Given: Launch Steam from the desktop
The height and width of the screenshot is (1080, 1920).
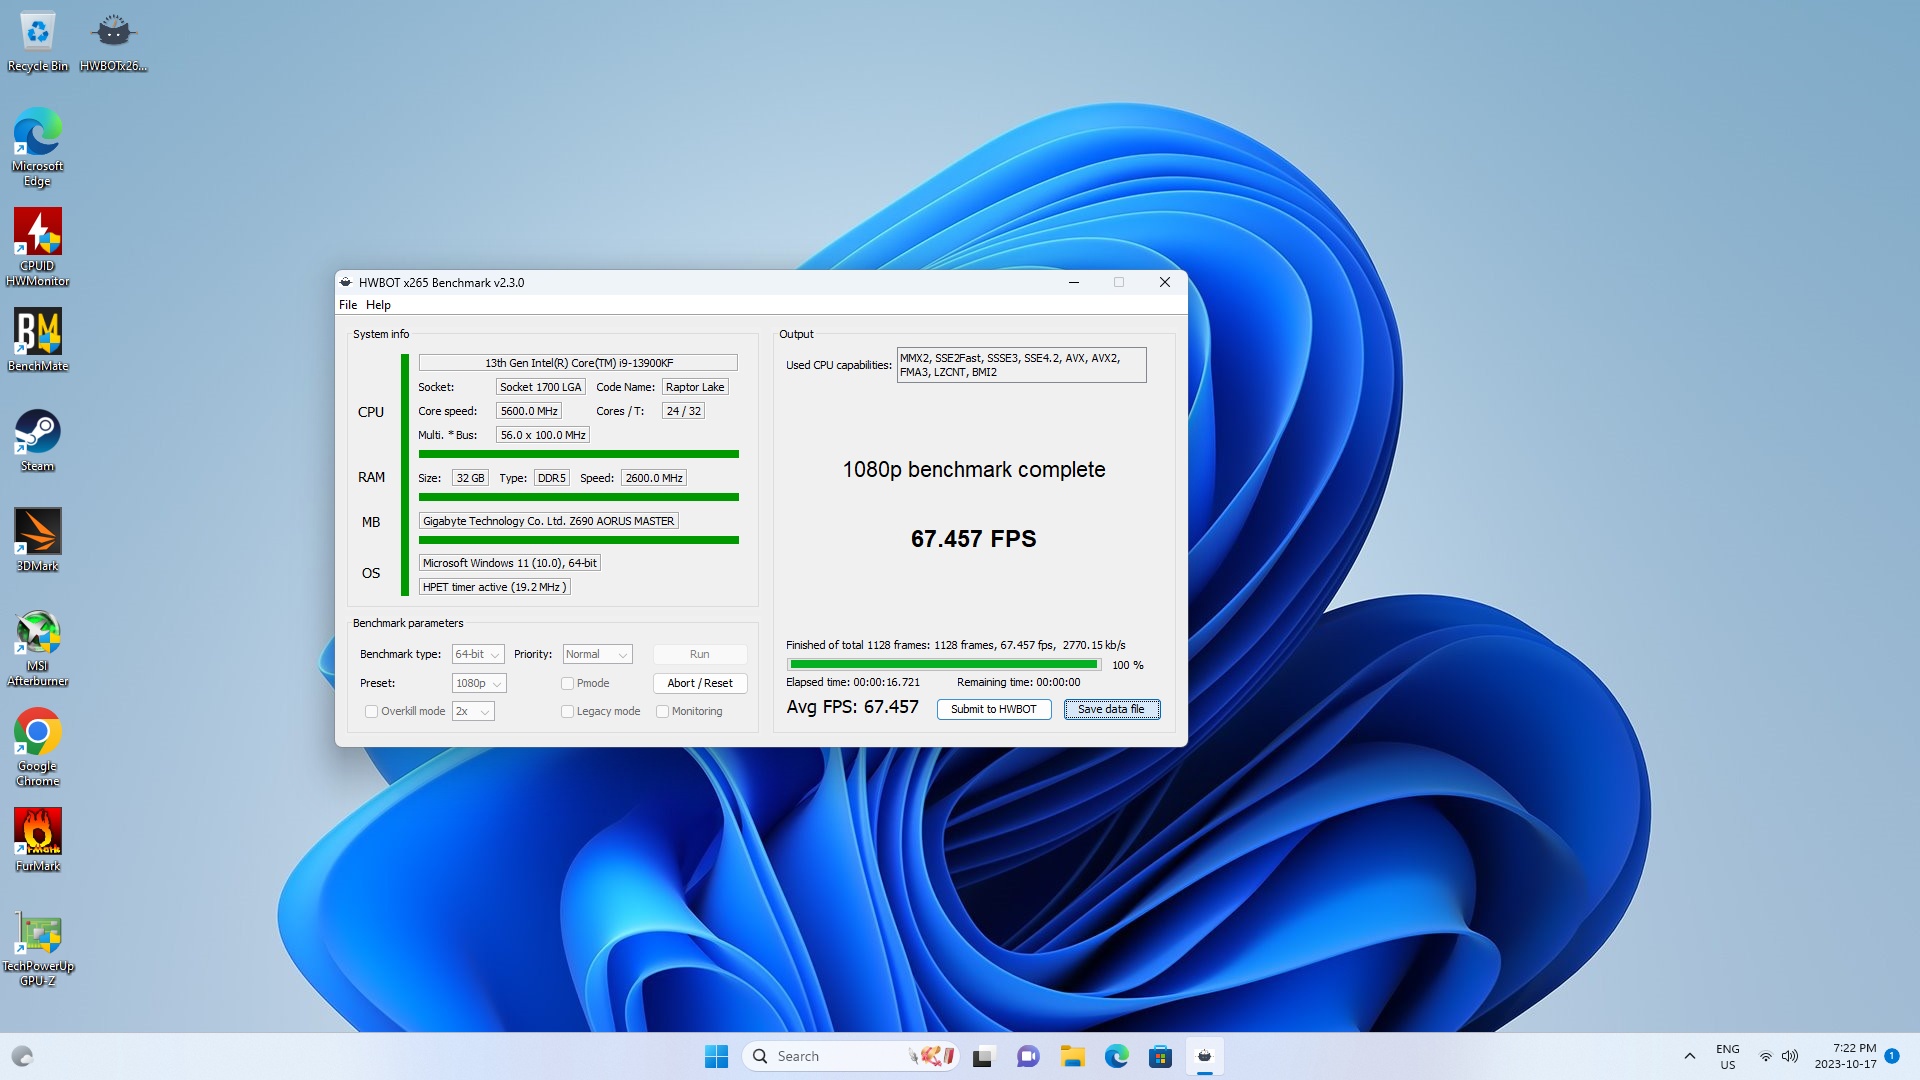Looking at the screenshot, I should 37,440.
